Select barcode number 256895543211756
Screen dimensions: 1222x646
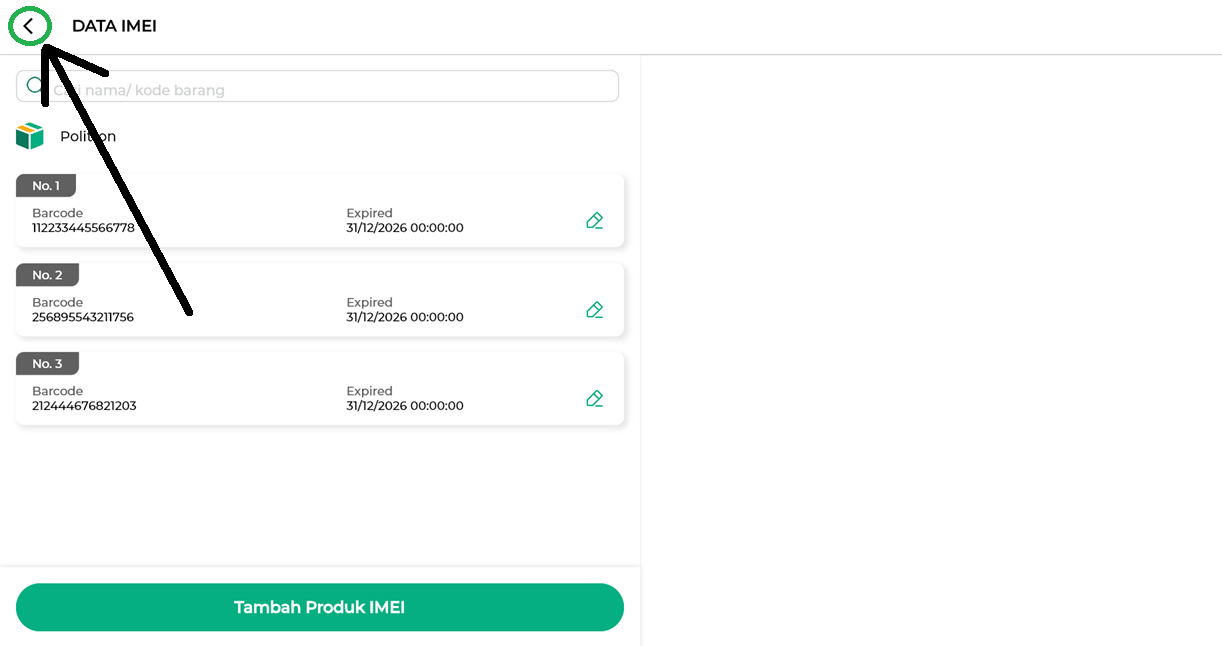83,317
